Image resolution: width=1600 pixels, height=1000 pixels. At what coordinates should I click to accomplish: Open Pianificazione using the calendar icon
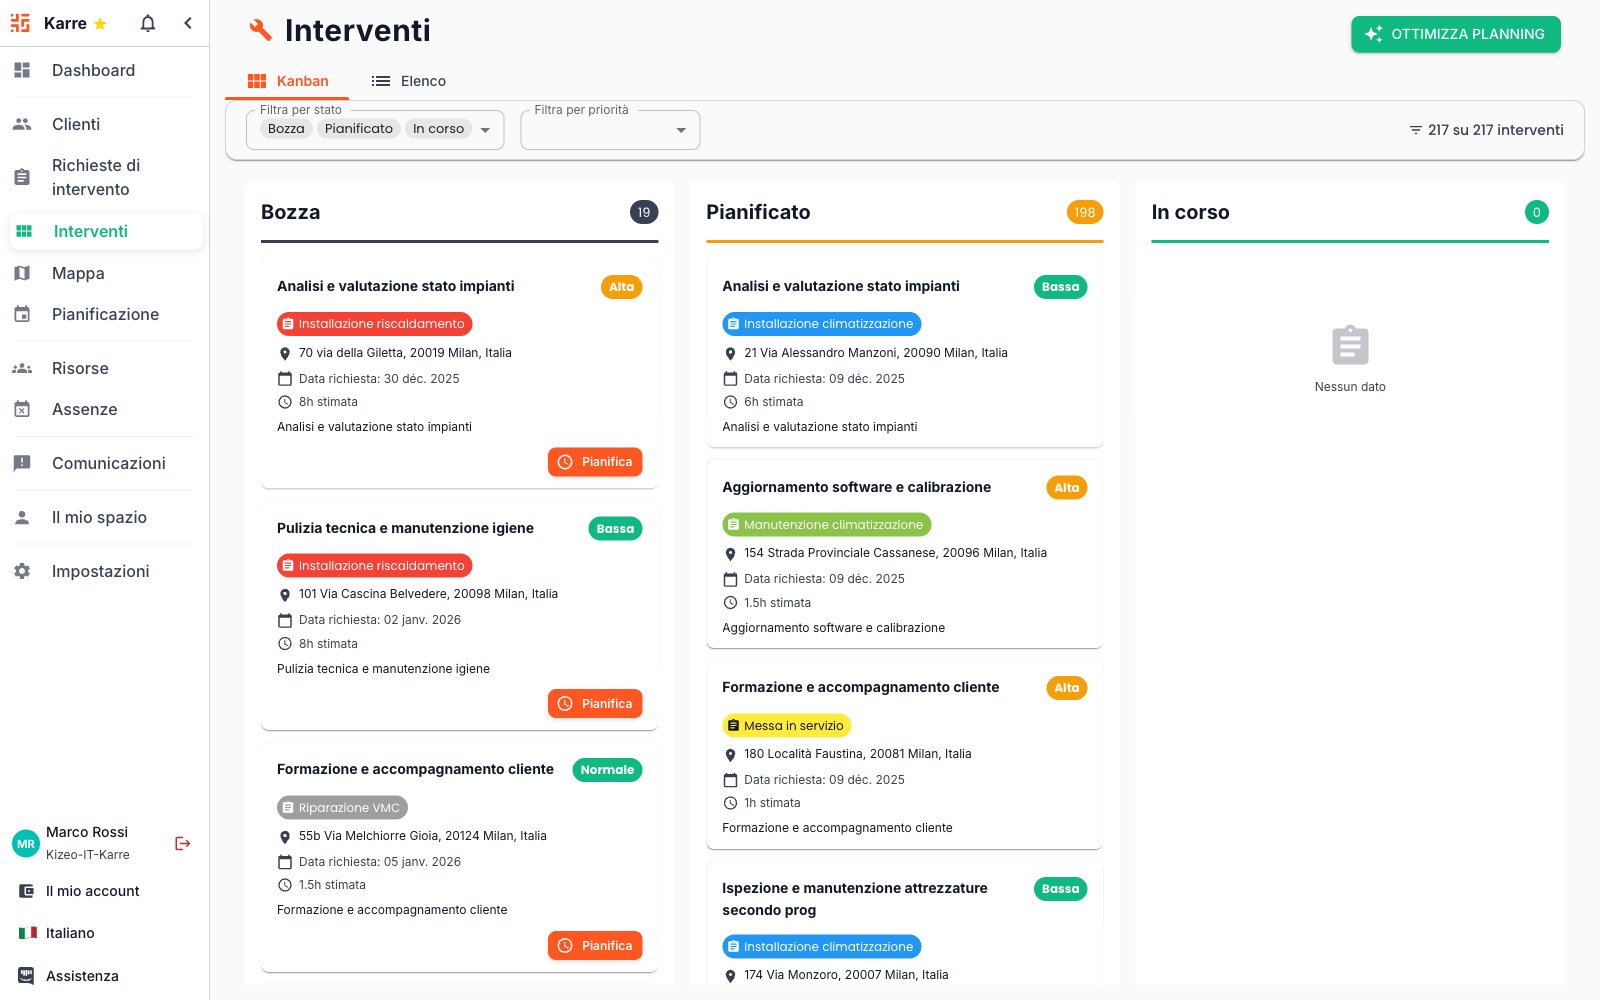pyautogui.click(x=23, y=314)
